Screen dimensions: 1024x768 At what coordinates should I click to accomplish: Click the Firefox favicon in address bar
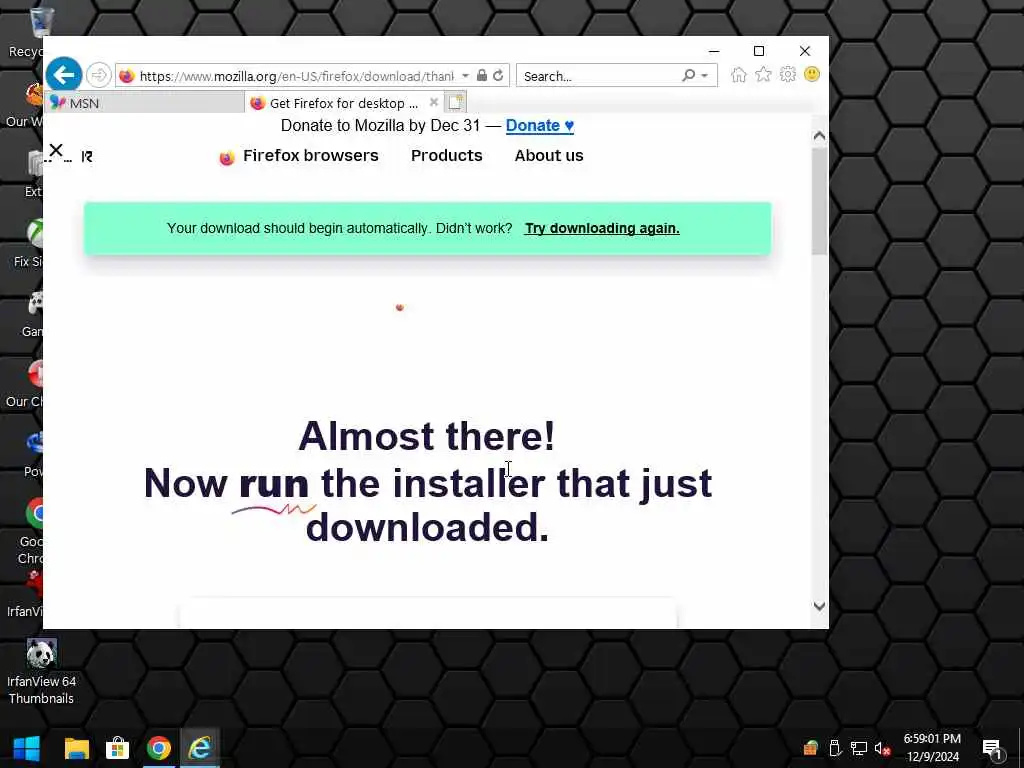pos(127,76)
